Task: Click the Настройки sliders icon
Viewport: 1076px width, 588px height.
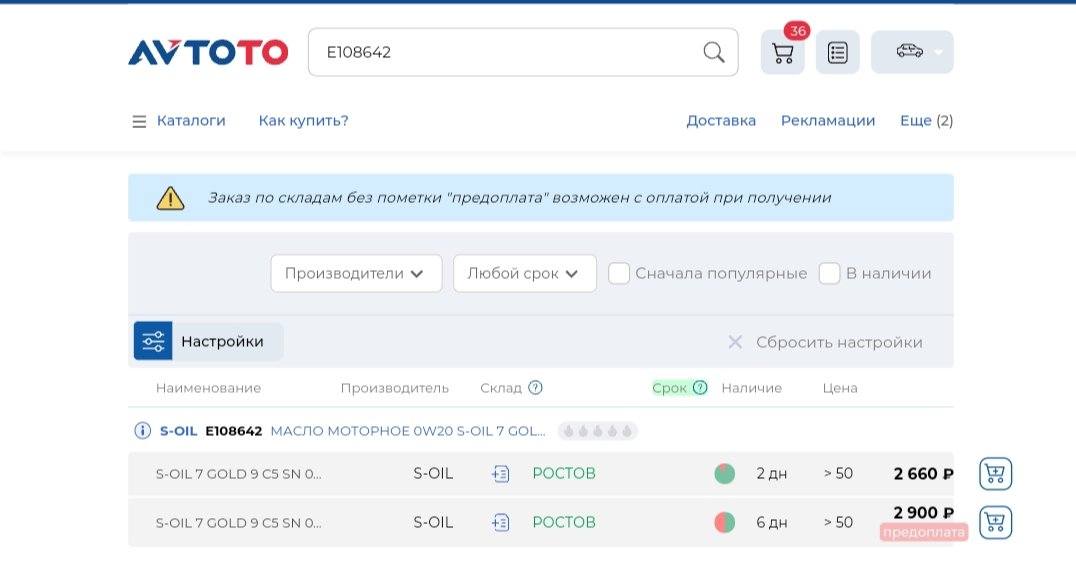Action: click(x=153, y=341)
